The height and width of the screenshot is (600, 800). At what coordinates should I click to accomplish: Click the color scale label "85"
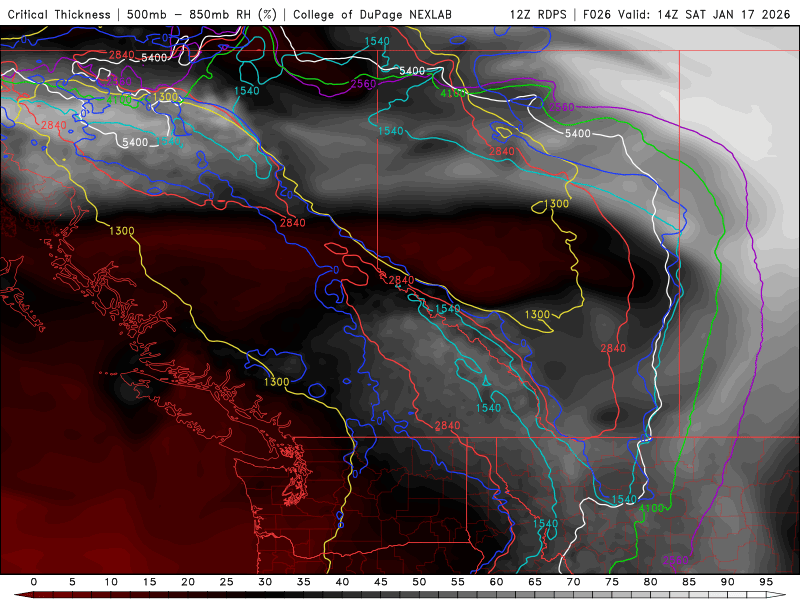pos(689,582)
